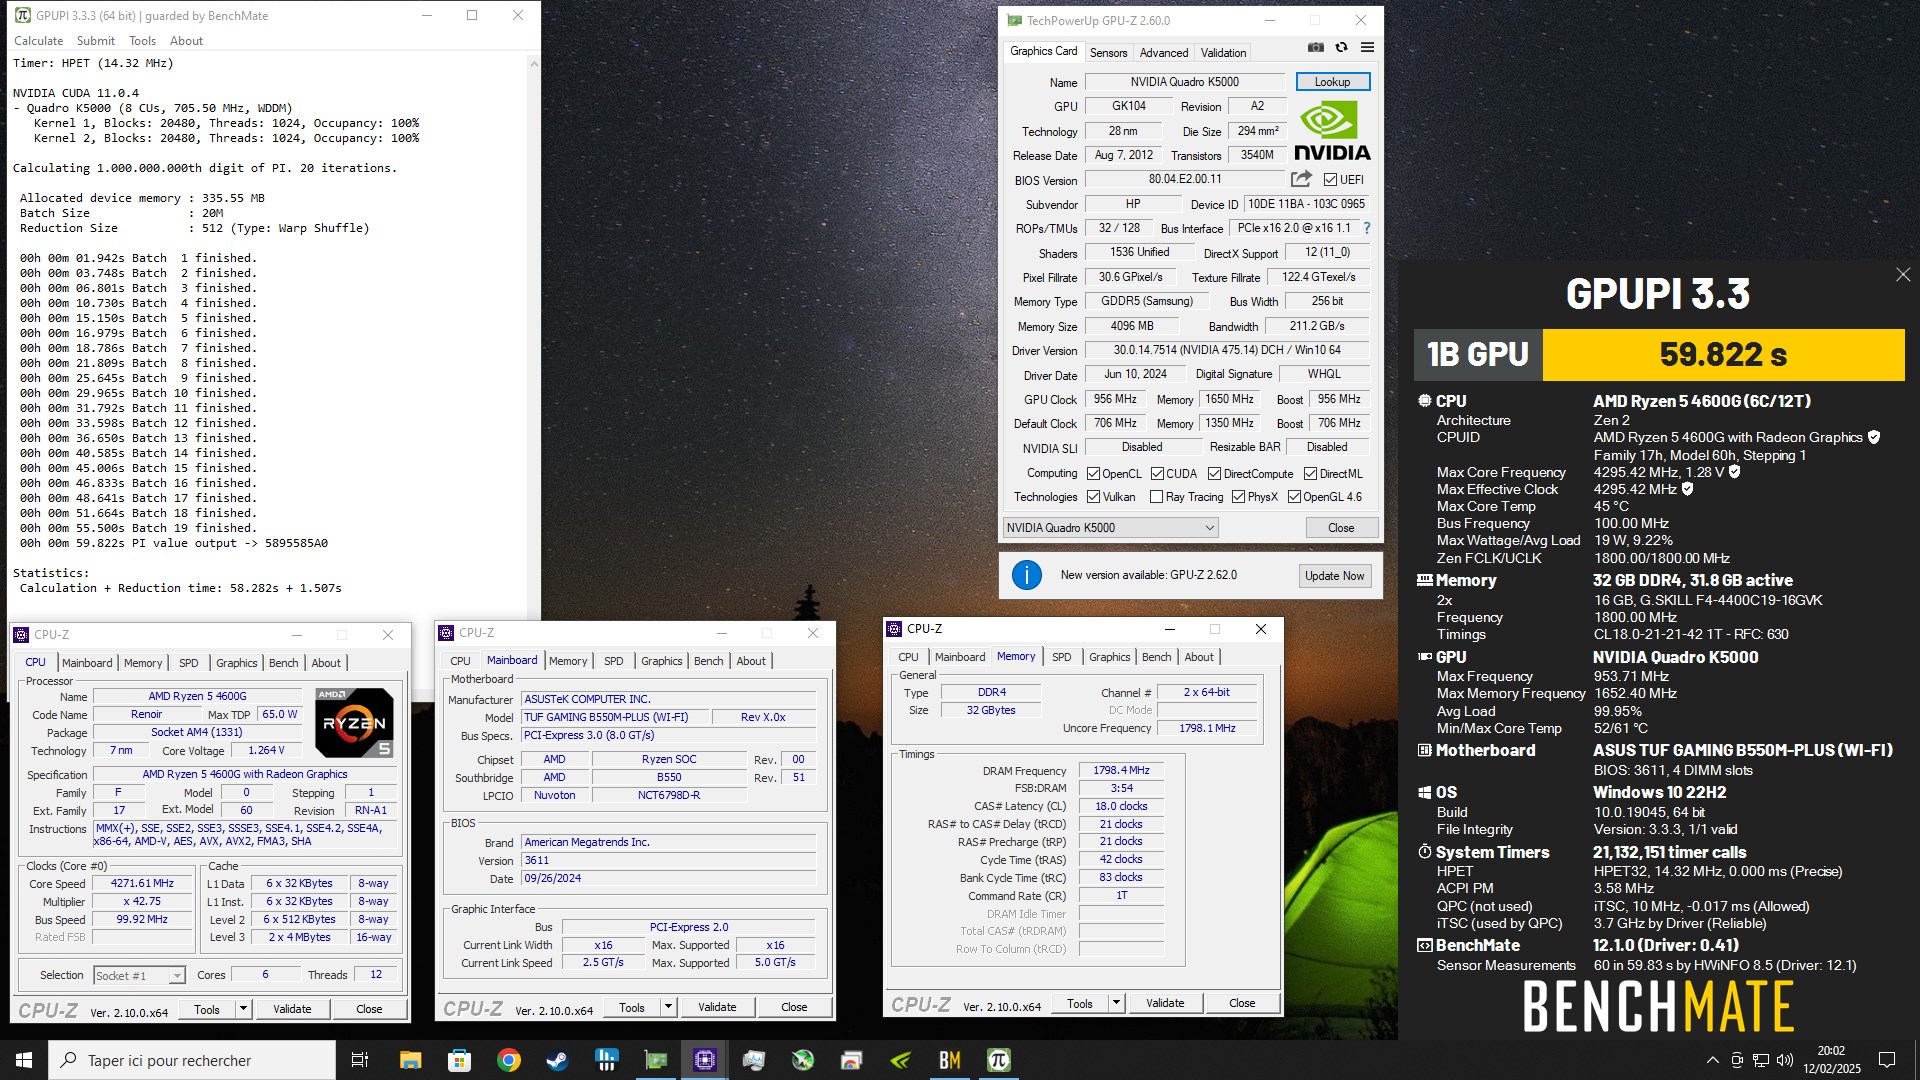Expand Tools dropdown arrow in the Mainboard CPU-Z window

tap(668, 1007)
